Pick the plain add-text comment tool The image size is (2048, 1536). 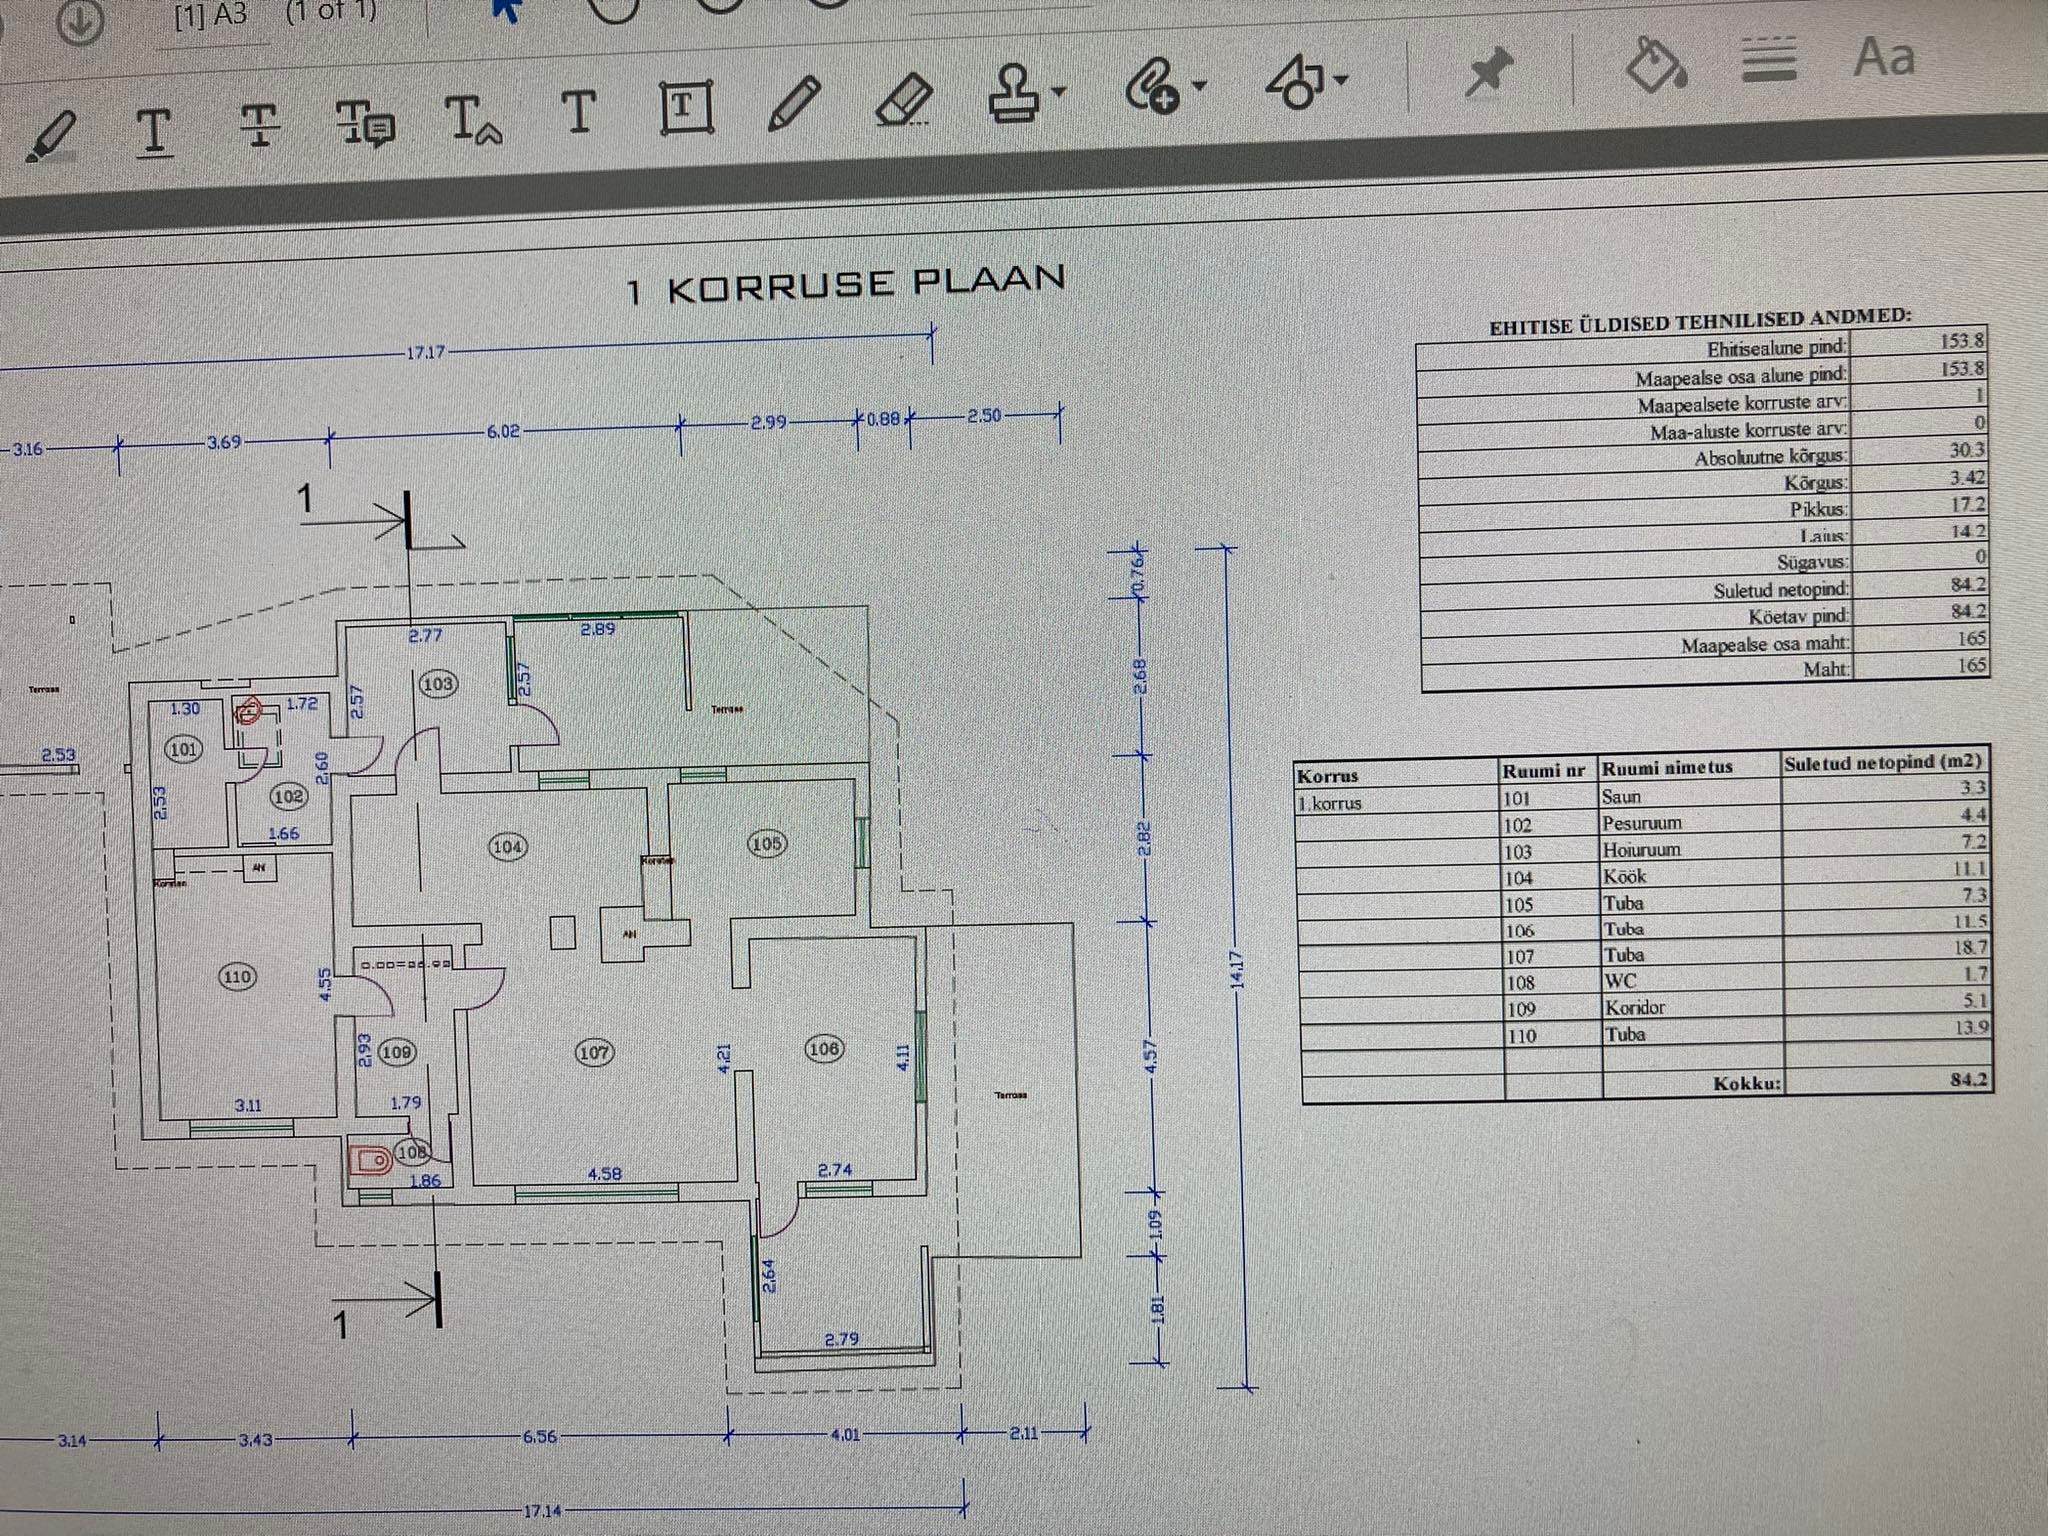coord(578,112)
